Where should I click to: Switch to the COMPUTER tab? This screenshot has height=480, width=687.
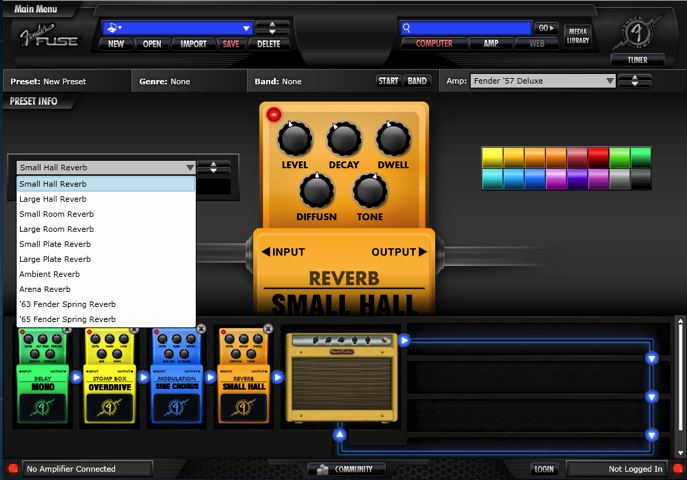[434, 43]
